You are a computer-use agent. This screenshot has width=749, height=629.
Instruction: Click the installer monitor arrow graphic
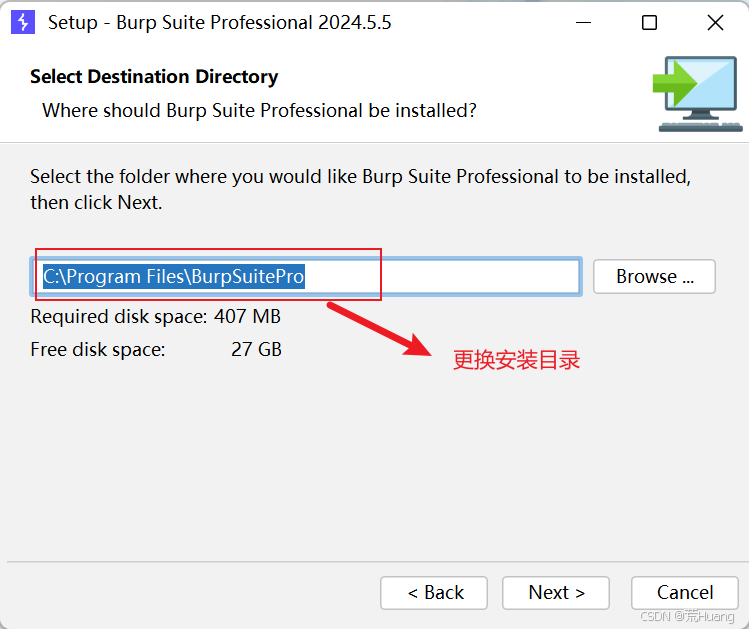[x=697, y=94]
